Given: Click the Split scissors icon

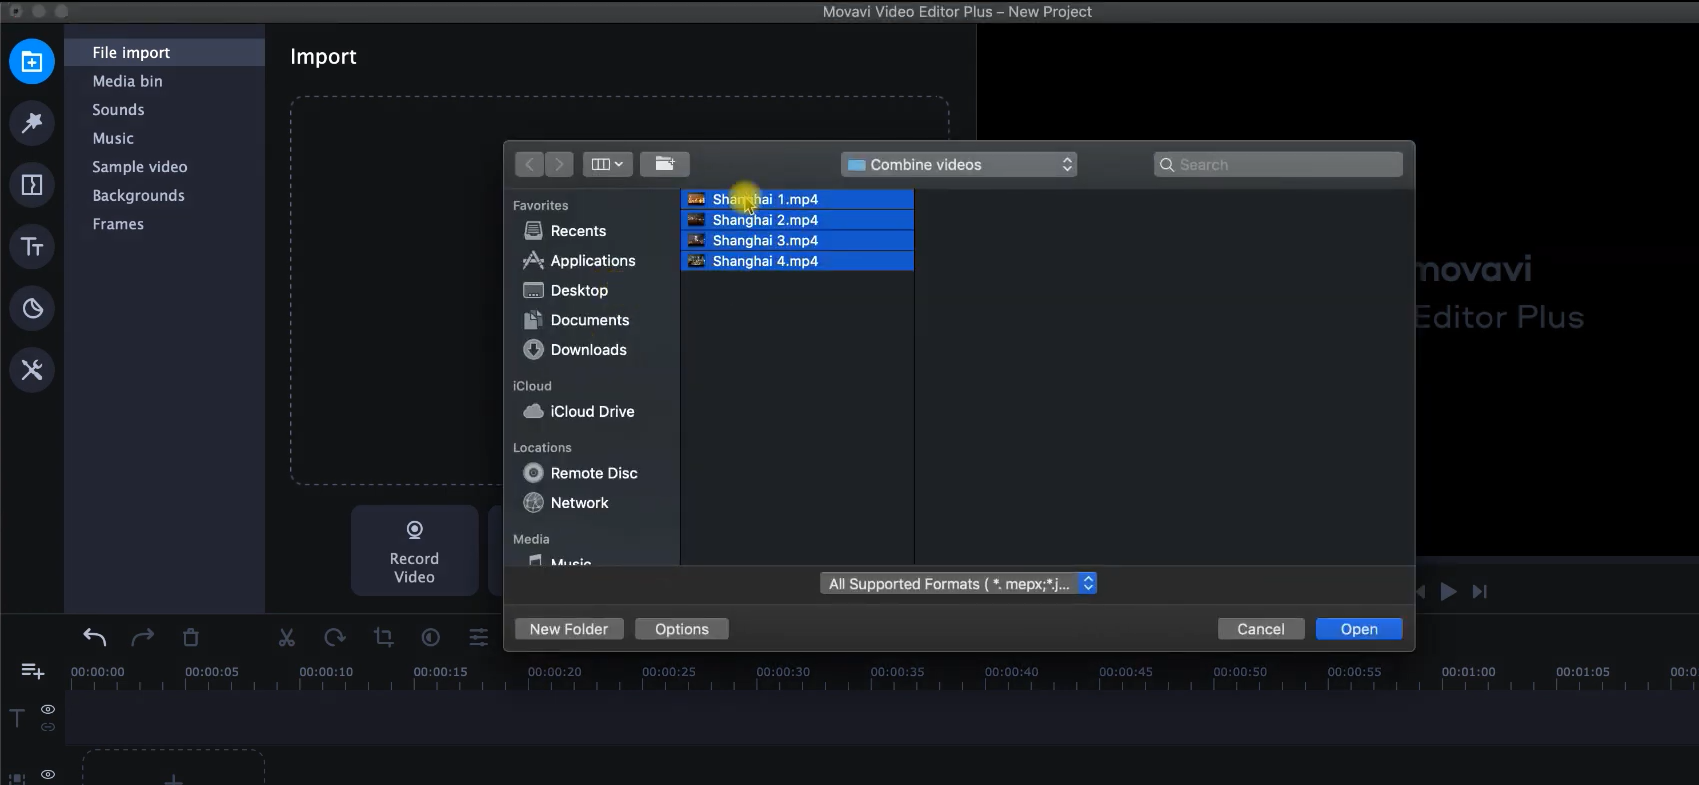Looking at the screenshot, I should pos(287,637).
